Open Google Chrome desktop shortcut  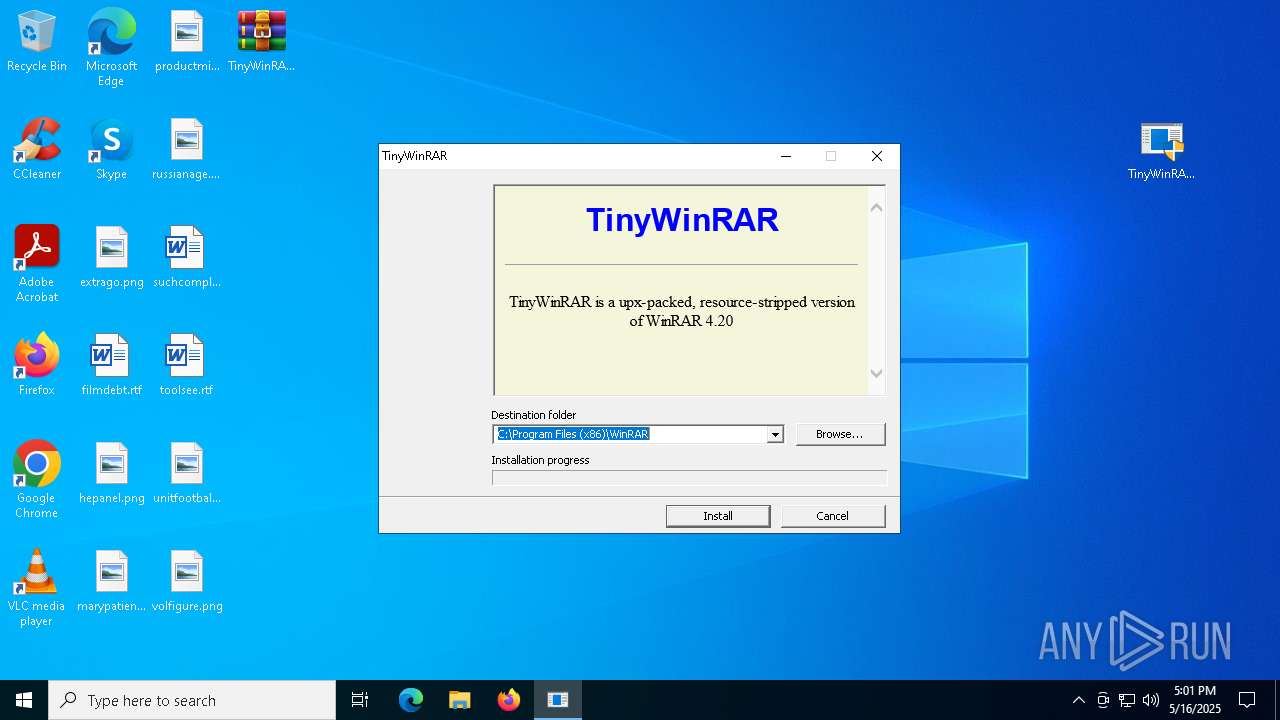click(37, 480)
